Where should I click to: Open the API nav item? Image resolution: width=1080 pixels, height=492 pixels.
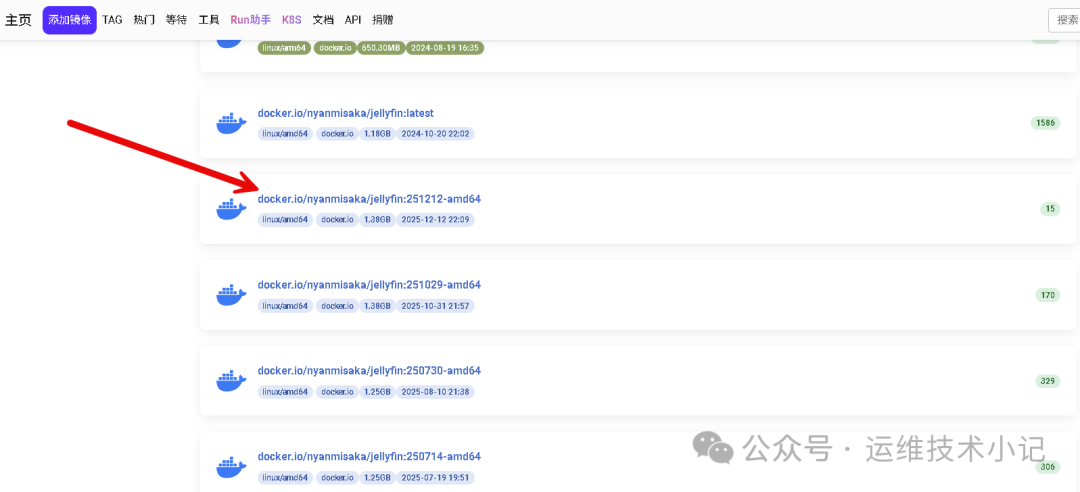tap(353, 20)
